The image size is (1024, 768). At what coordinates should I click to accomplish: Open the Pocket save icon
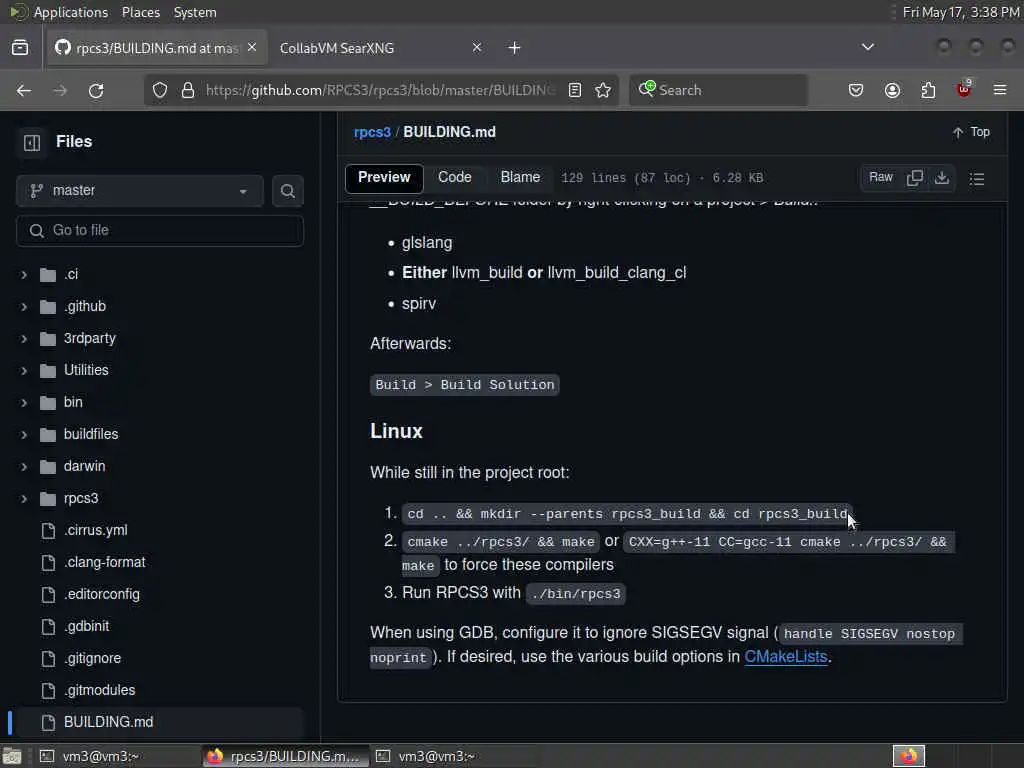click(x=856, y=90)
